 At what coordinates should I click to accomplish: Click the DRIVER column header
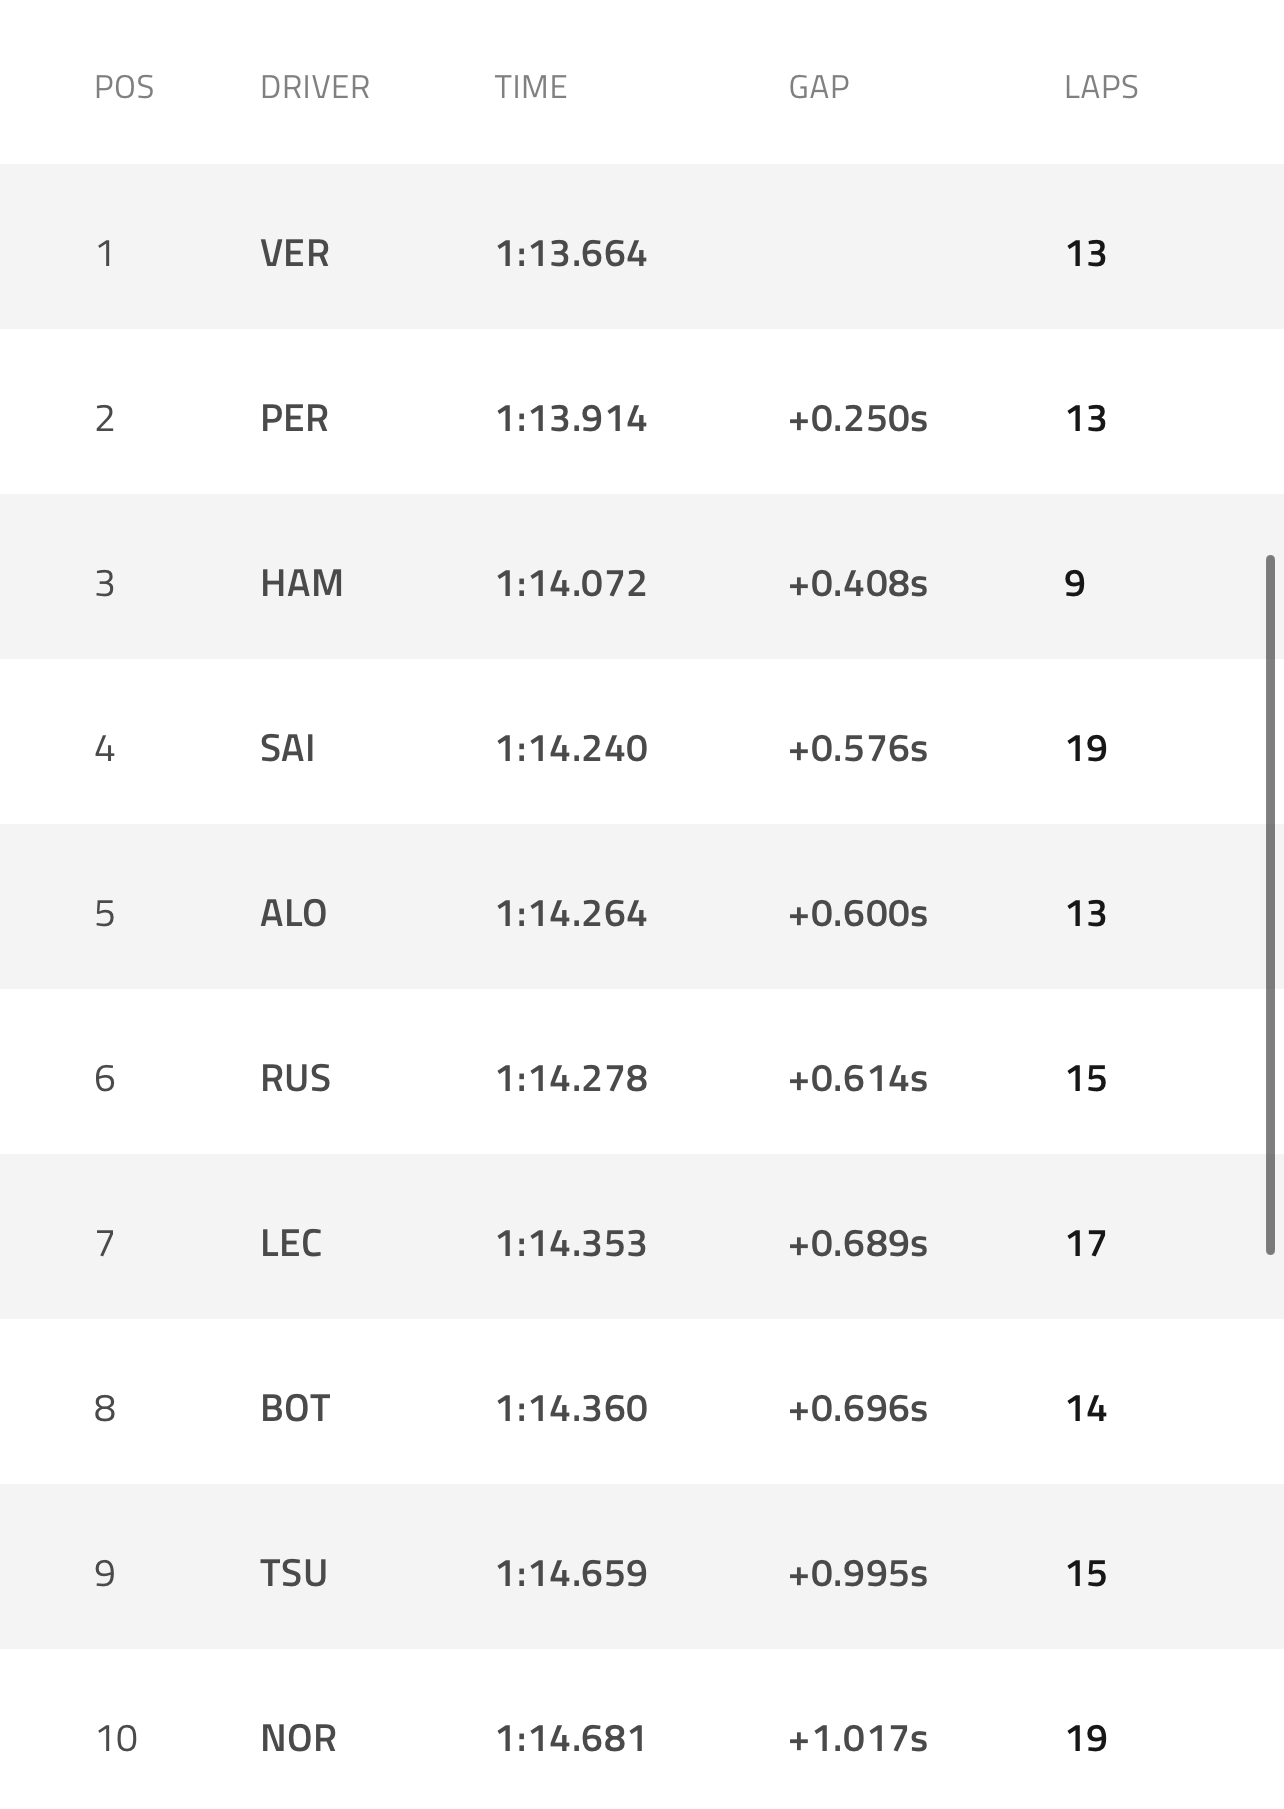[314, 88]
